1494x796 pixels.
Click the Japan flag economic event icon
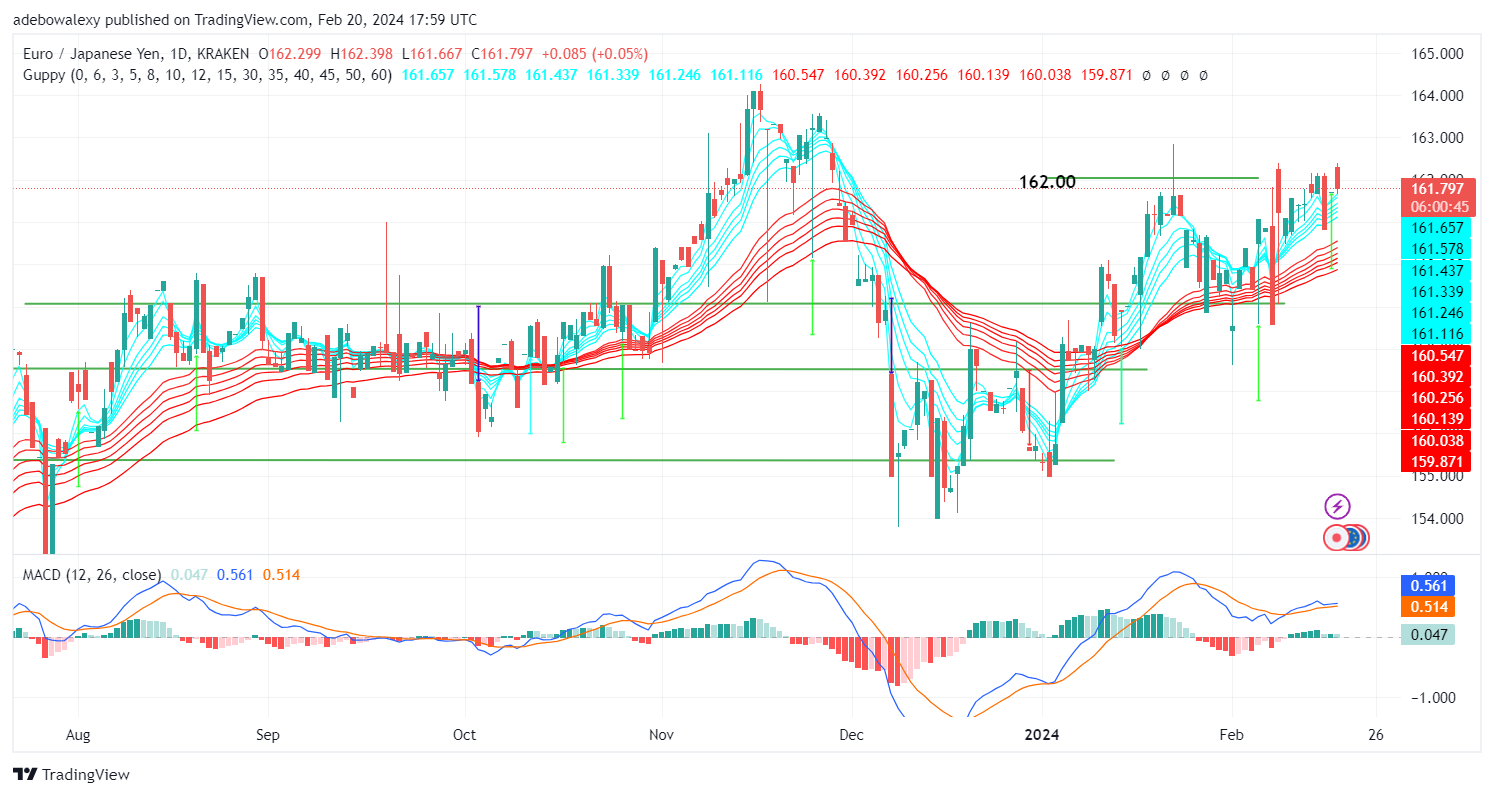click(1336, 538)
